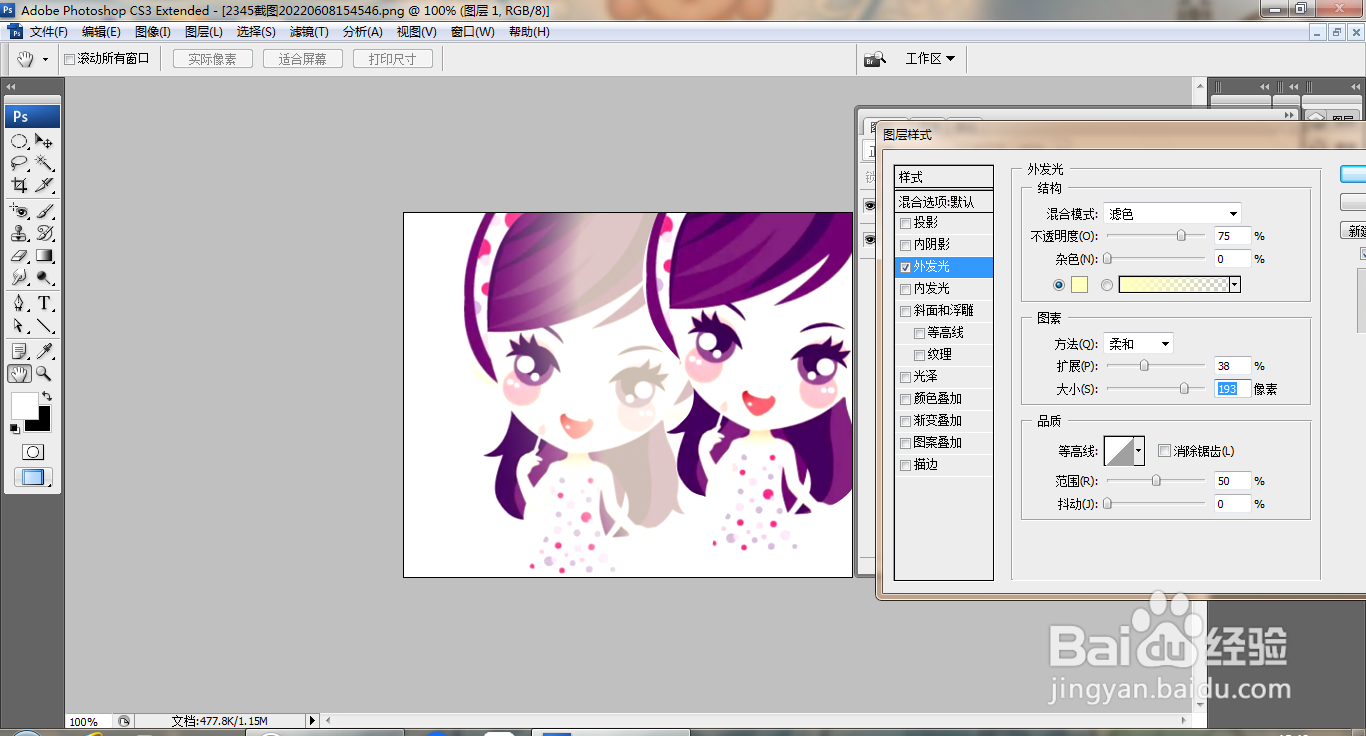Select the Elliptical Marquee tool
This screenshot has width=1366, height=736.
pyautogui.click(x=19, y=141)
